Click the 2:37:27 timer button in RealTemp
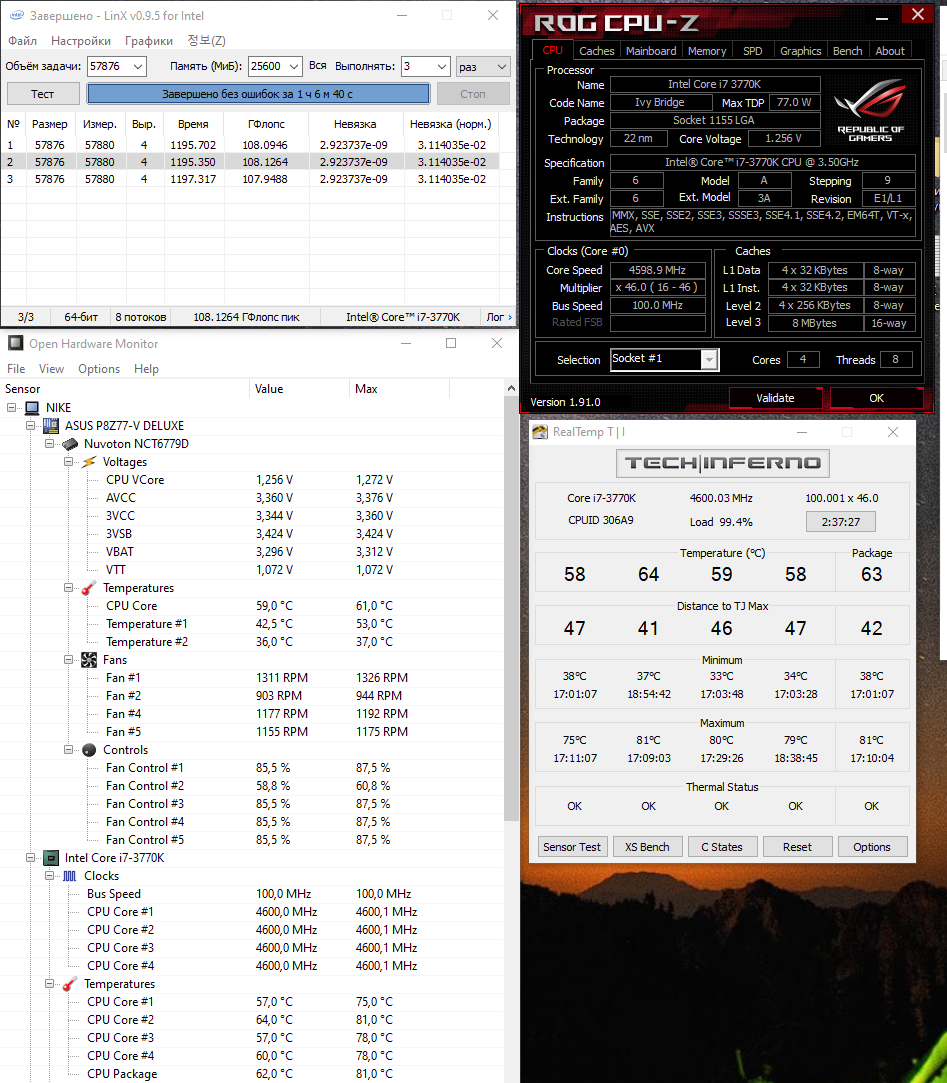Image resolution: width=947 pixels, height=1083 pixels. point(841,521)
